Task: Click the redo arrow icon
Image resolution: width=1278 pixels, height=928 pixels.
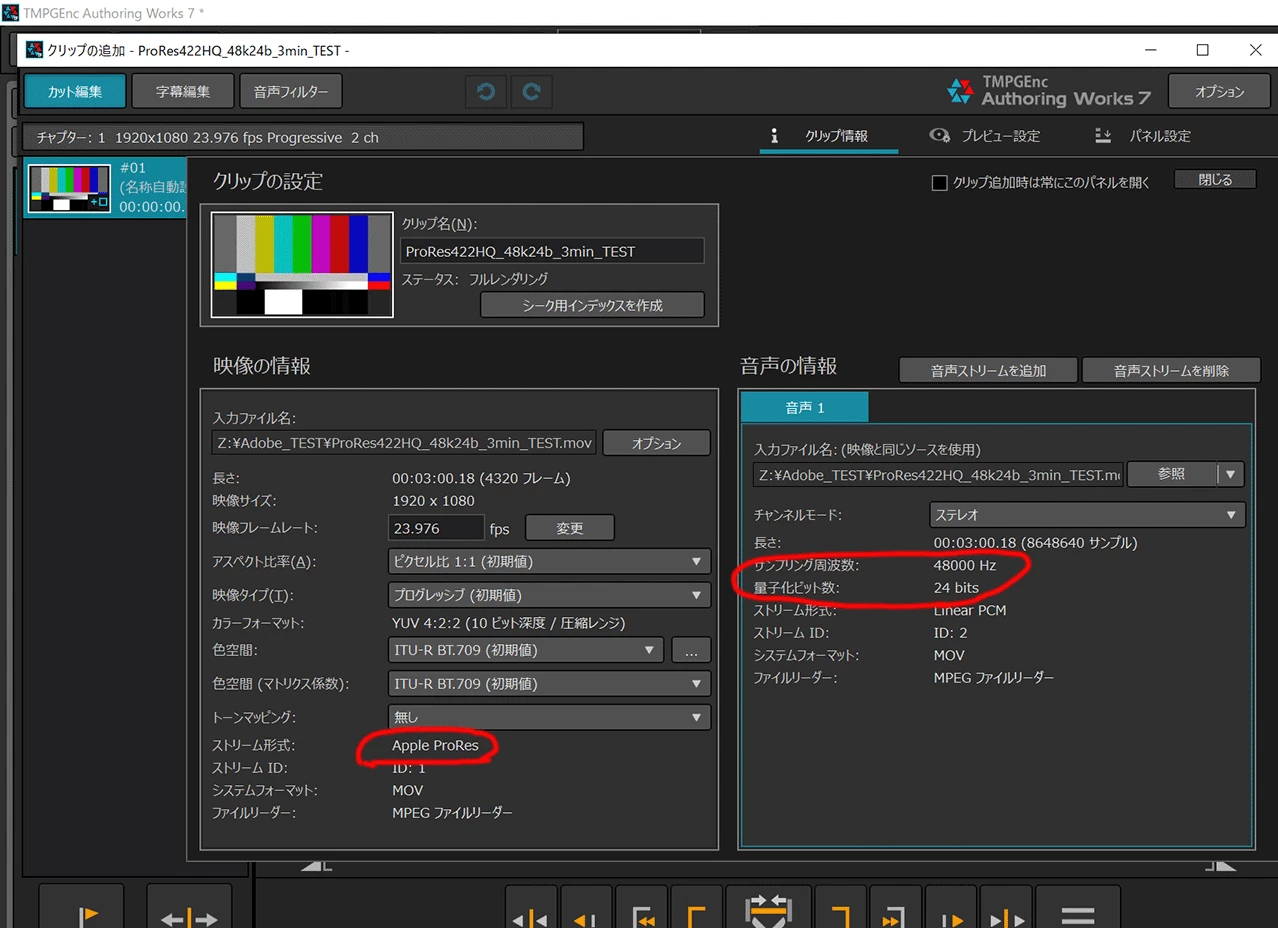Action: 532,92
